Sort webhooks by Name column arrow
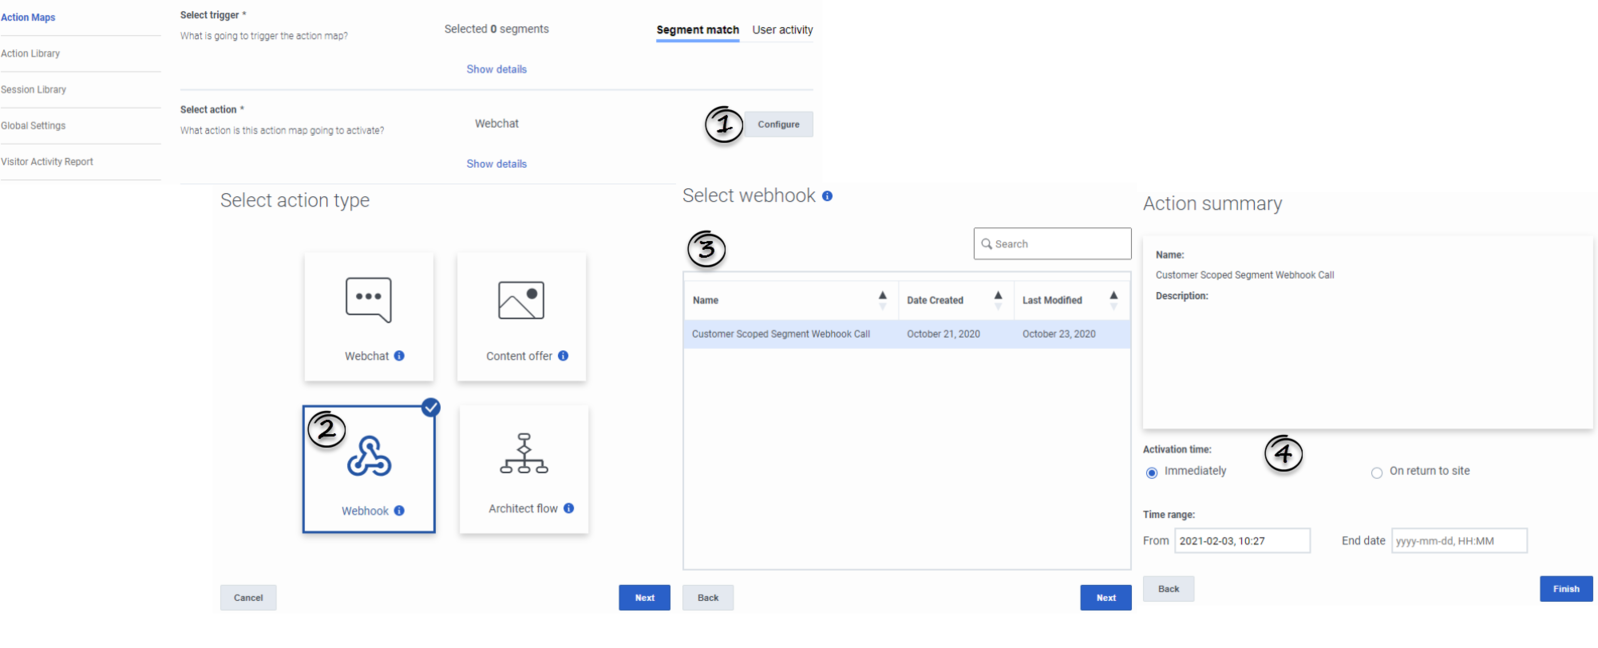 point(882,300)
